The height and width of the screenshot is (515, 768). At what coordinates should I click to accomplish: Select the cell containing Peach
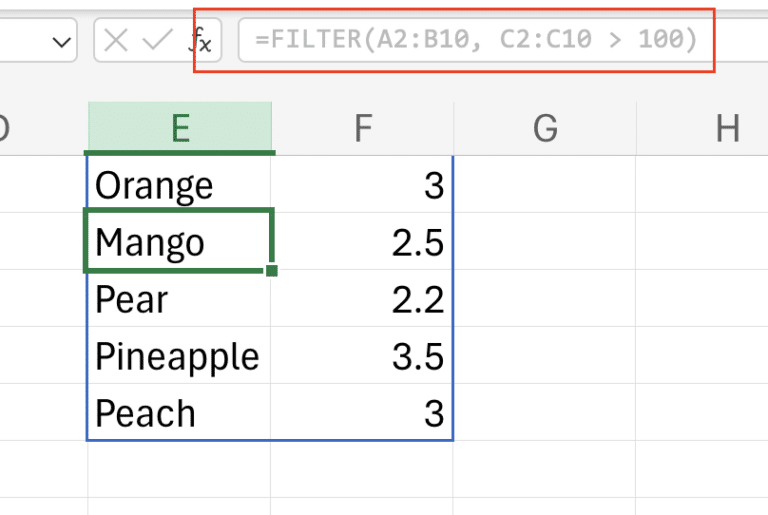[179, 412]
